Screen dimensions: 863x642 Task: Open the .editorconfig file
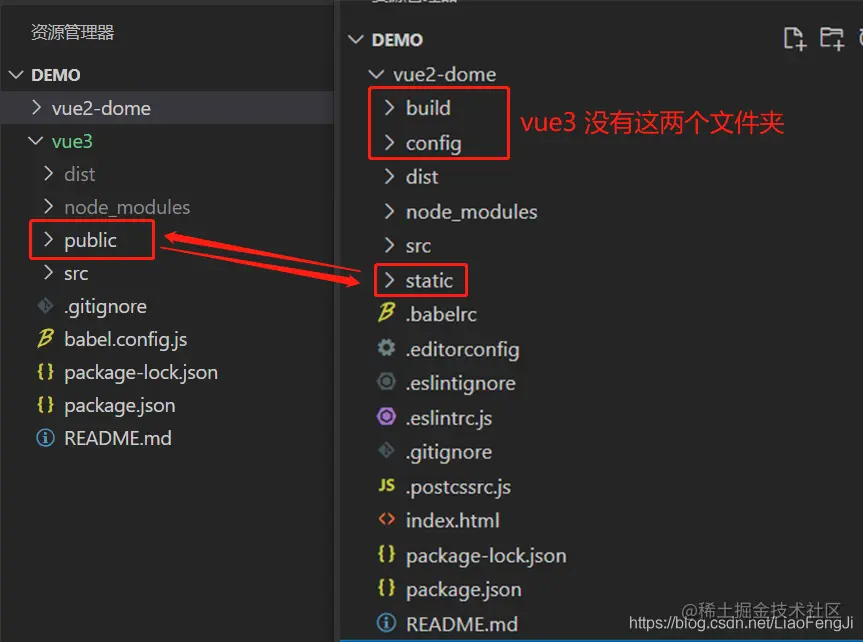click(x=462, y=349)
